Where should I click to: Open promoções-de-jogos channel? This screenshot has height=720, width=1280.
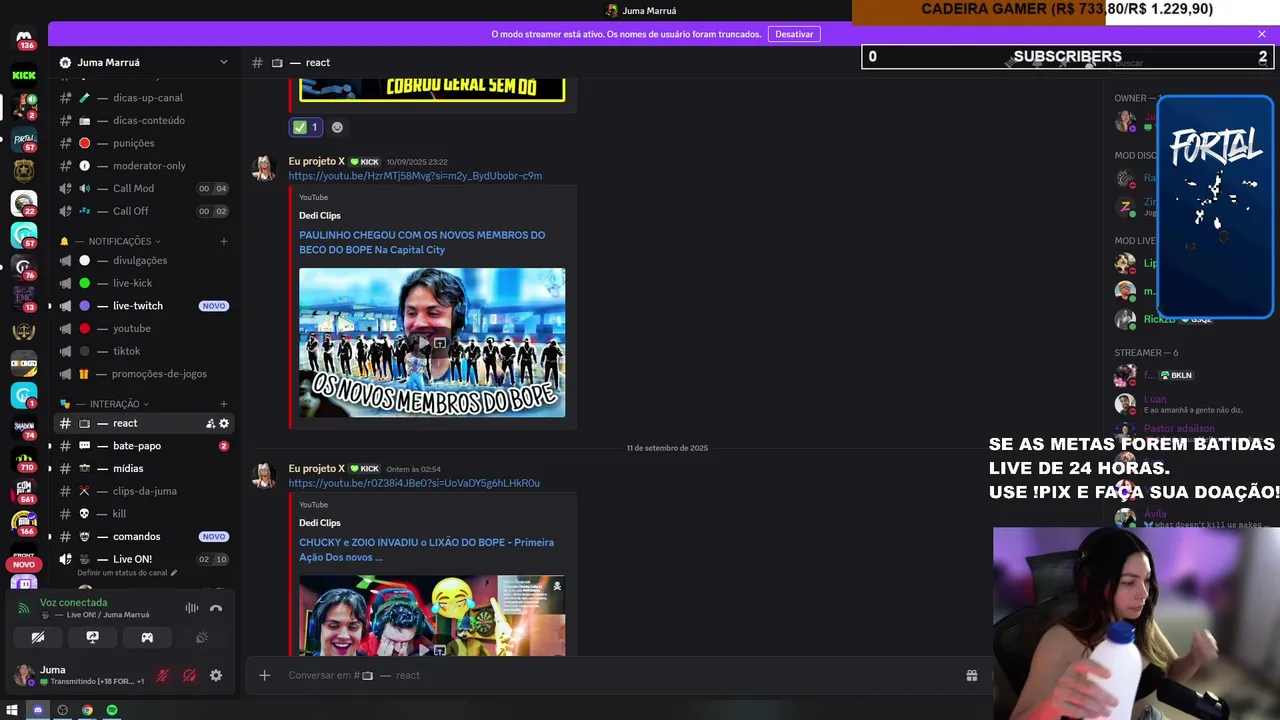point(144,374)
